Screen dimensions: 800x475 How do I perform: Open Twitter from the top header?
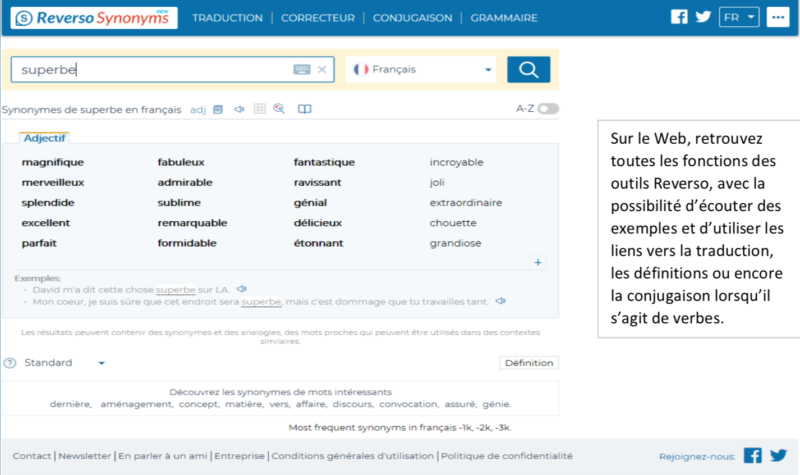click(703, 17)
